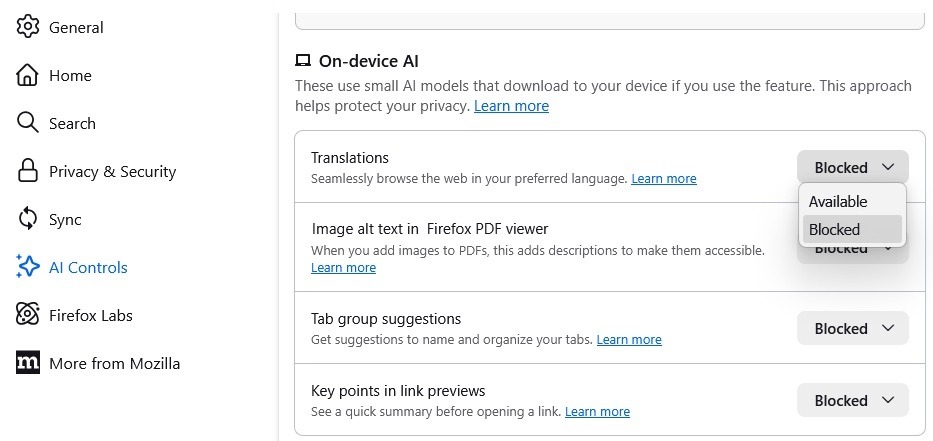Click the General gear icon
The height and width of the screenshot is (441, 933).
click(28, 27)
